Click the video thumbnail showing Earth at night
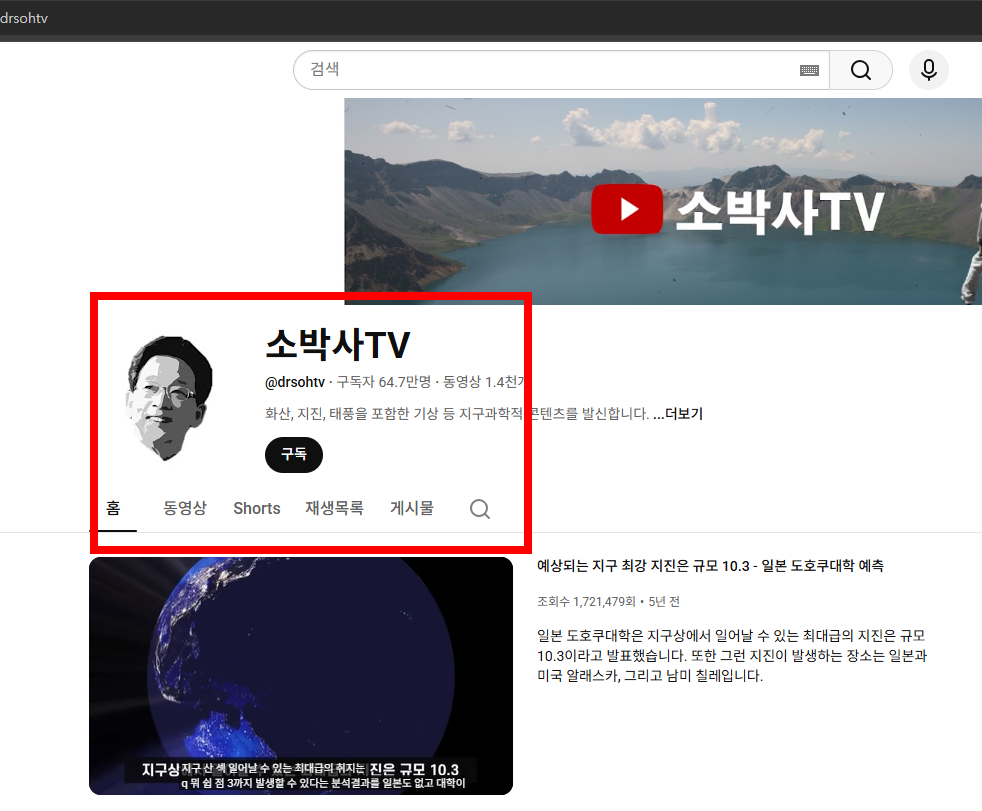The image size is (982, 811). click(x=301, y=676)
